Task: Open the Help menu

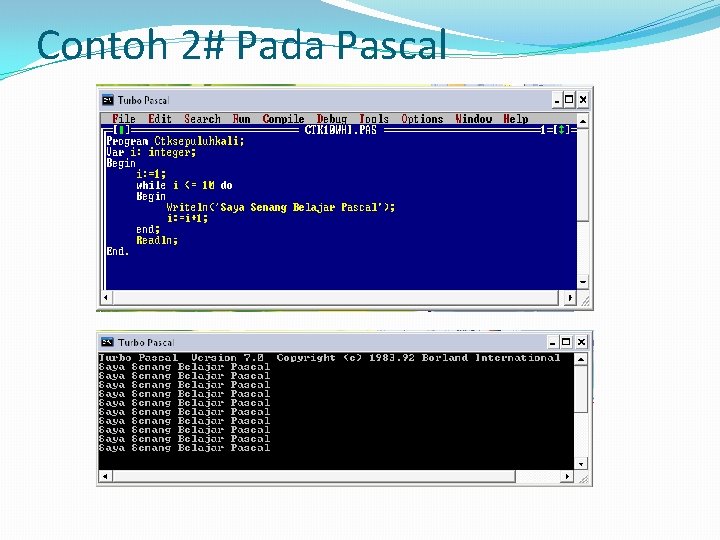Action: pos(516,119)
